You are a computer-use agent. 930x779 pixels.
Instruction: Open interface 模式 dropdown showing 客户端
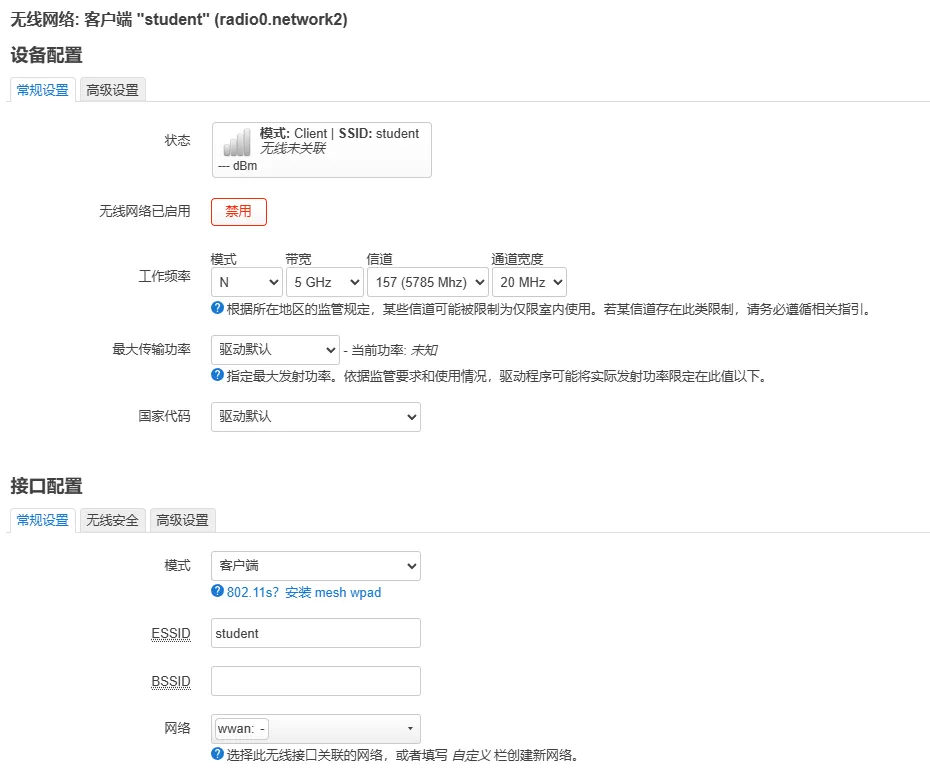pyautogui.click(x=315, y=566)
